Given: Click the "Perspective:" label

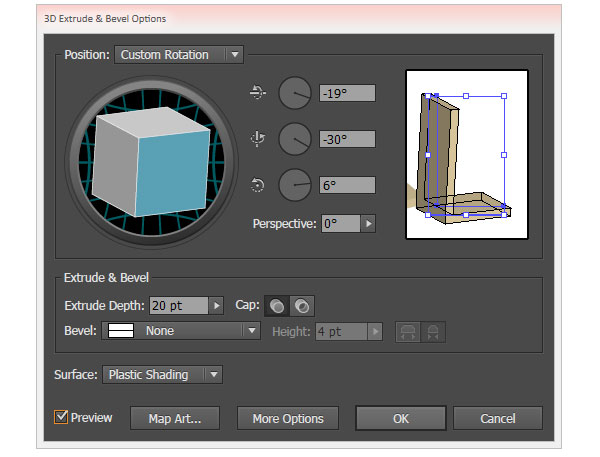Looking at the screenshot, I should click(x=284, y=224).
